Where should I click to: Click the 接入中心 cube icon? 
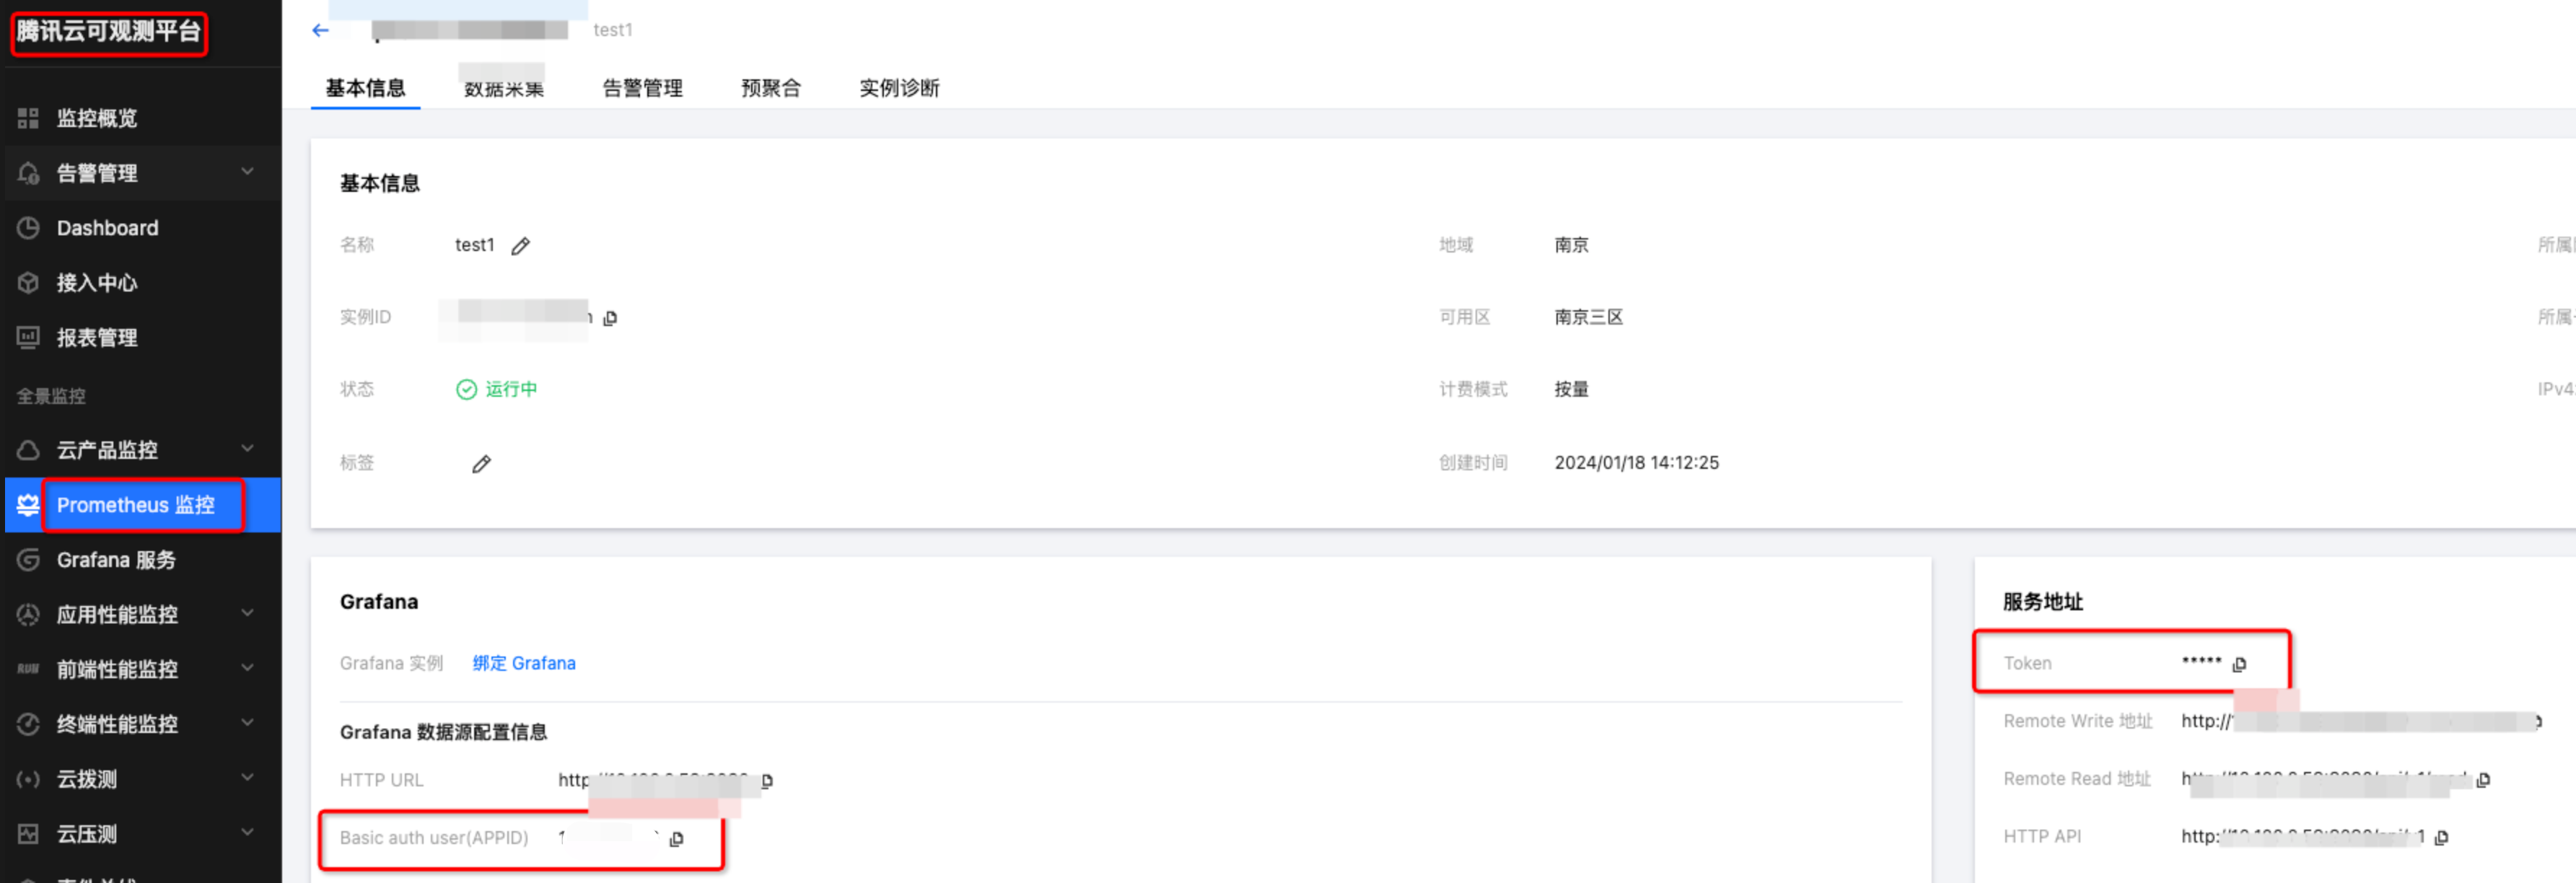point(28,283)
